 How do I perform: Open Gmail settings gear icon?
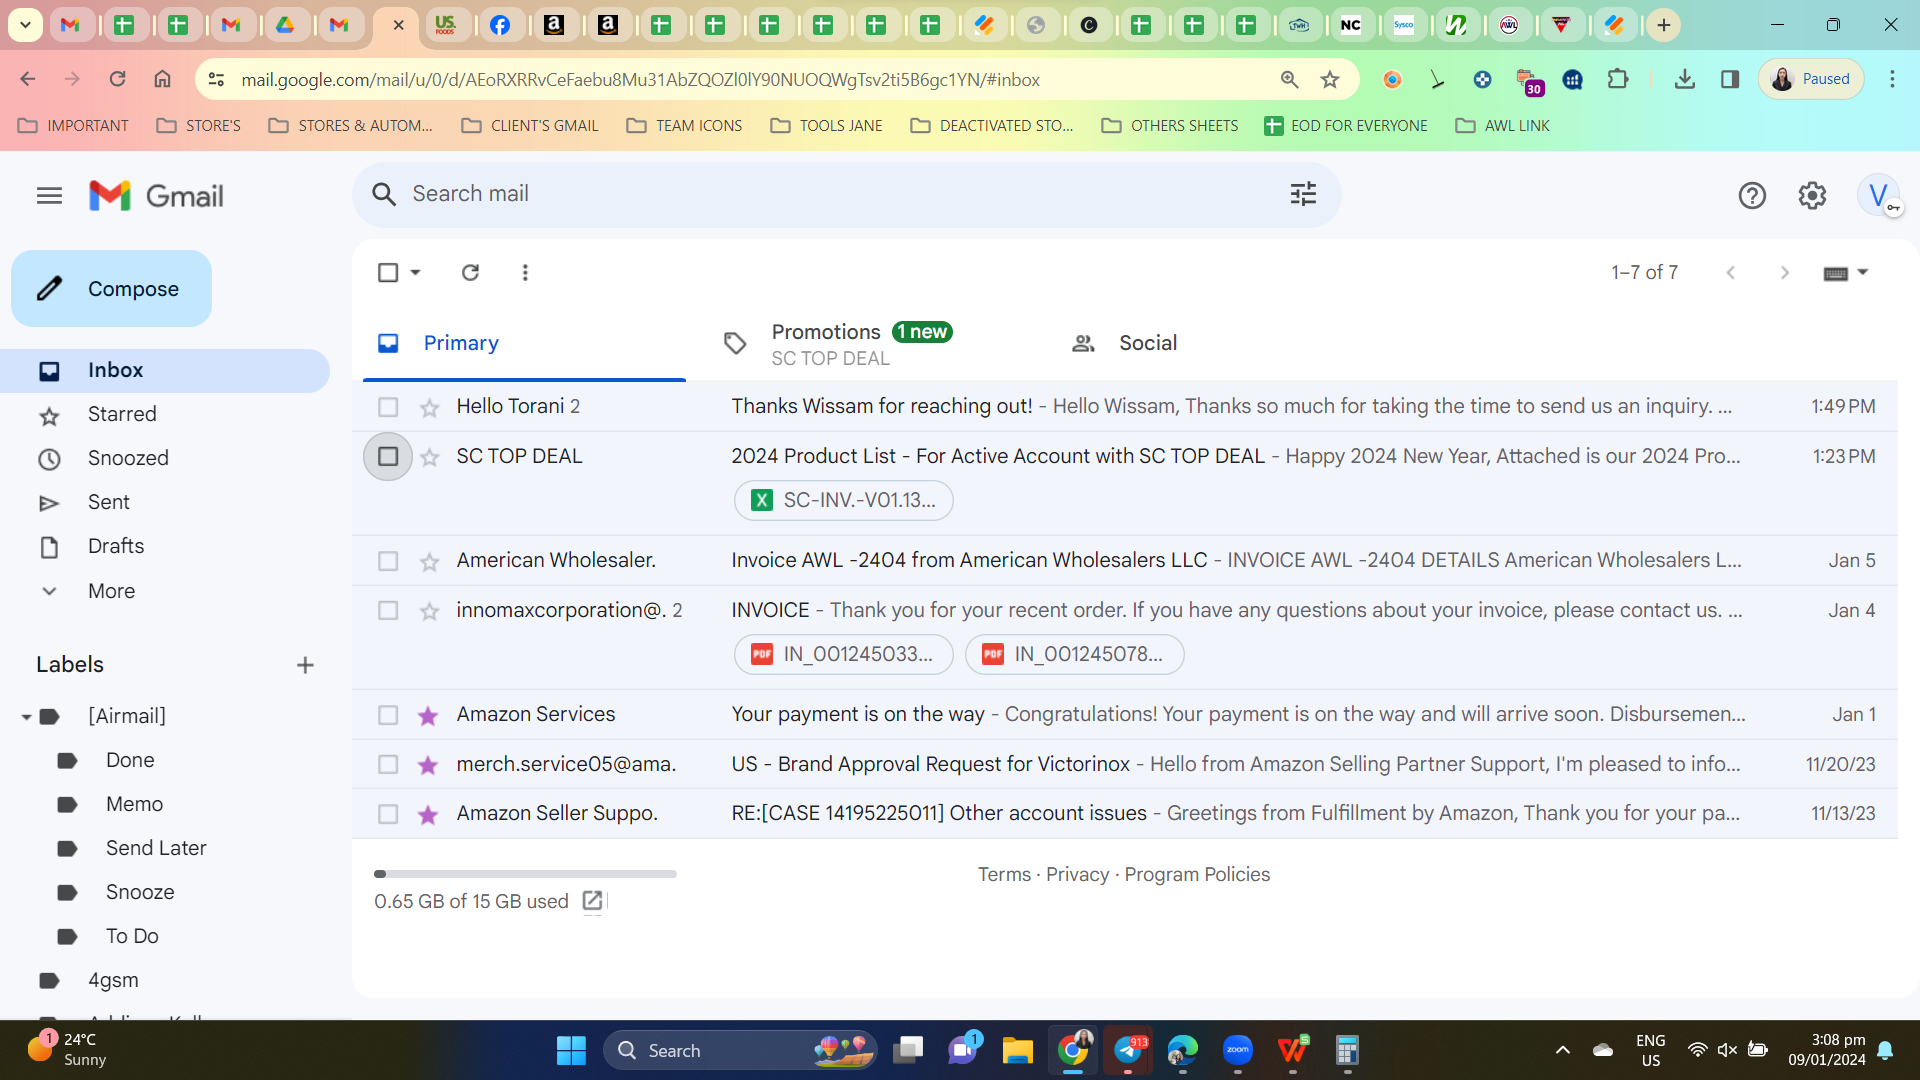pos(1812,196)
